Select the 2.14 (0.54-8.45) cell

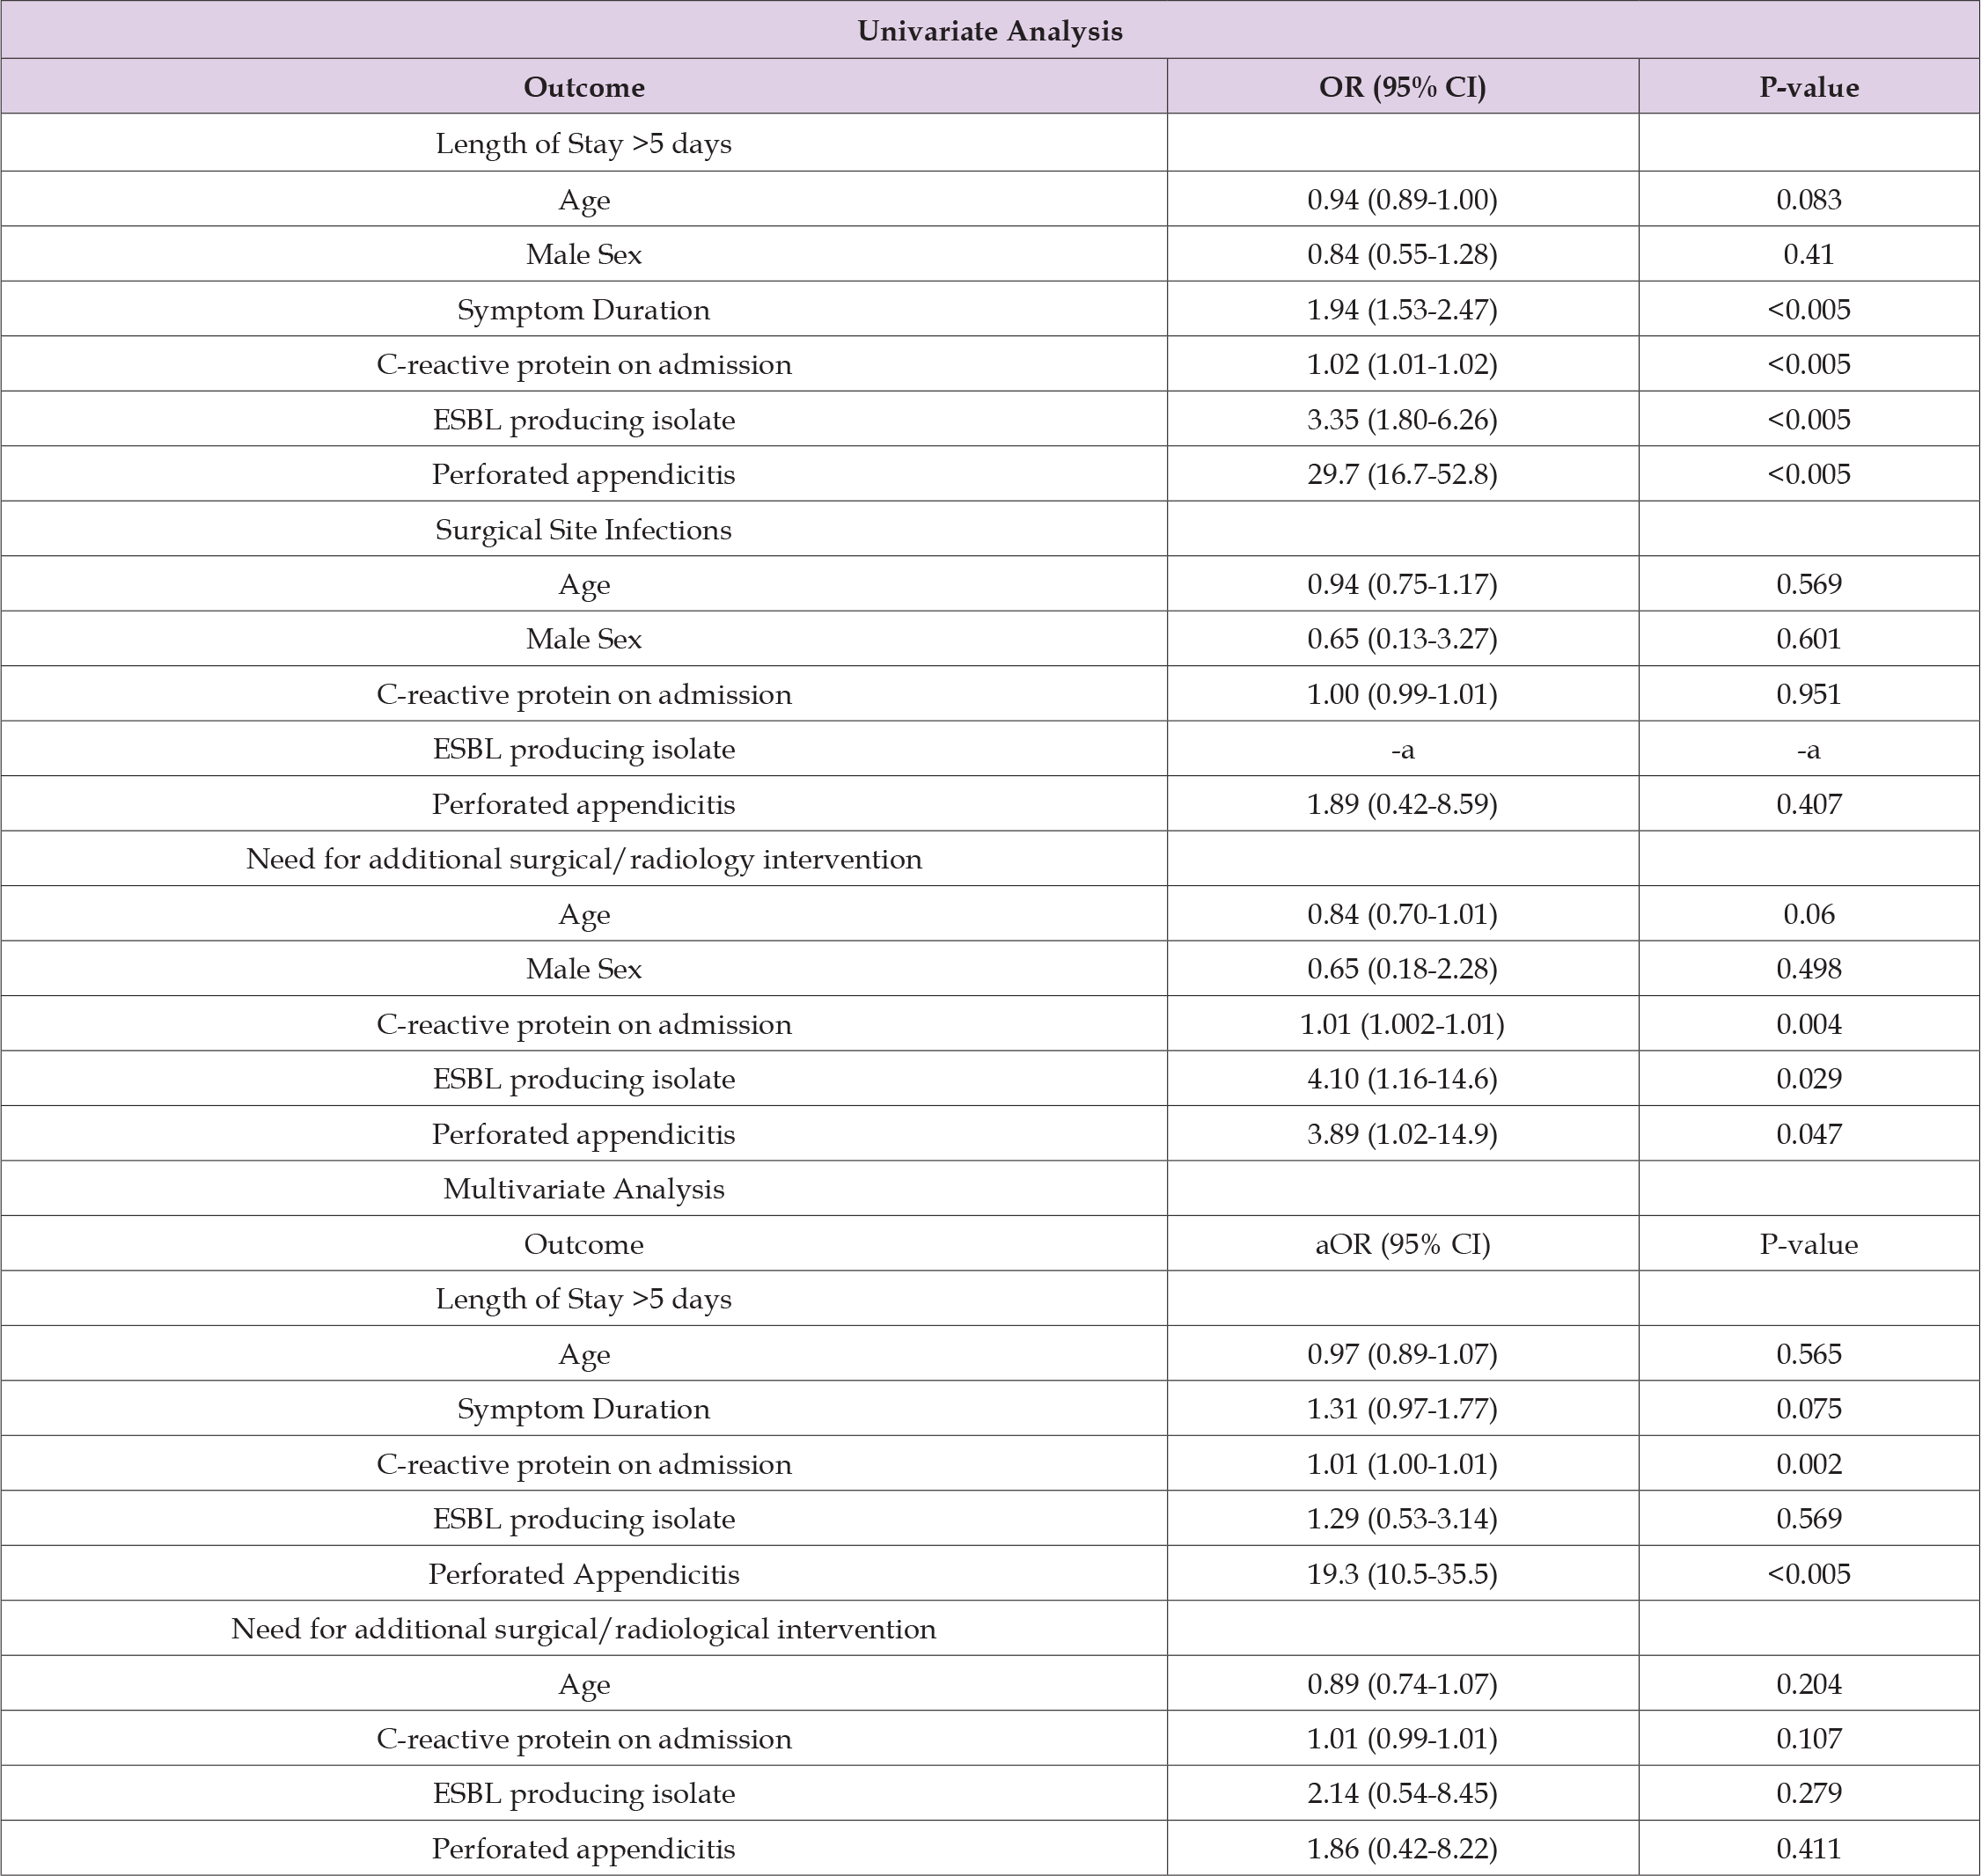(x=1402, y=1793)
